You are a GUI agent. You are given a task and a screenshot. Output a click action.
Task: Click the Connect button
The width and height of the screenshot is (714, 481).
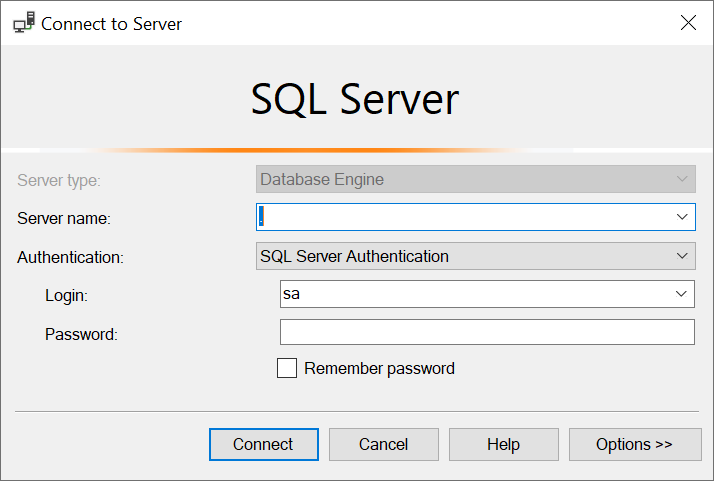264,444
